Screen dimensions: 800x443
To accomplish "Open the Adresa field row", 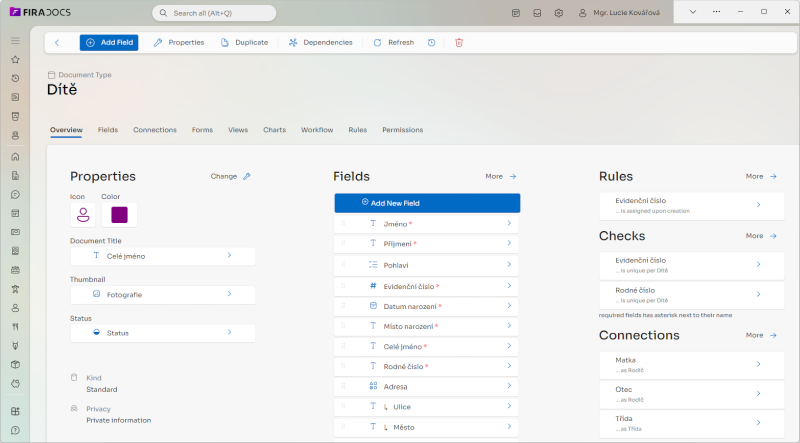I will point(426,386).
